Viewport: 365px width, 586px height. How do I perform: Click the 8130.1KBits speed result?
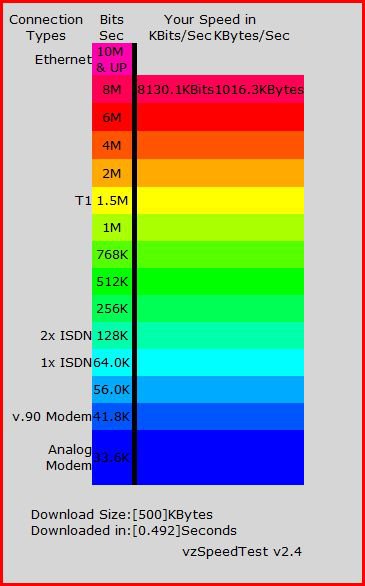tap(176, 90)
